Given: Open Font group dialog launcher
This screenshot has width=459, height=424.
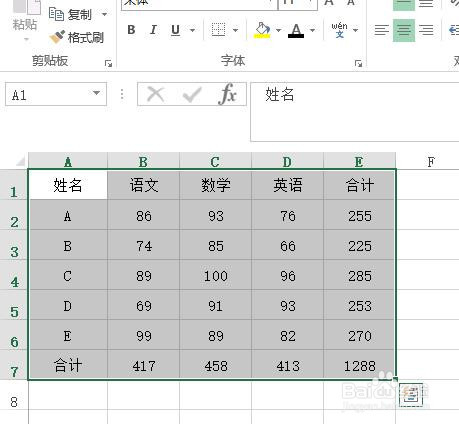Looking at the screenshot, I should click(x=358, y=63).
